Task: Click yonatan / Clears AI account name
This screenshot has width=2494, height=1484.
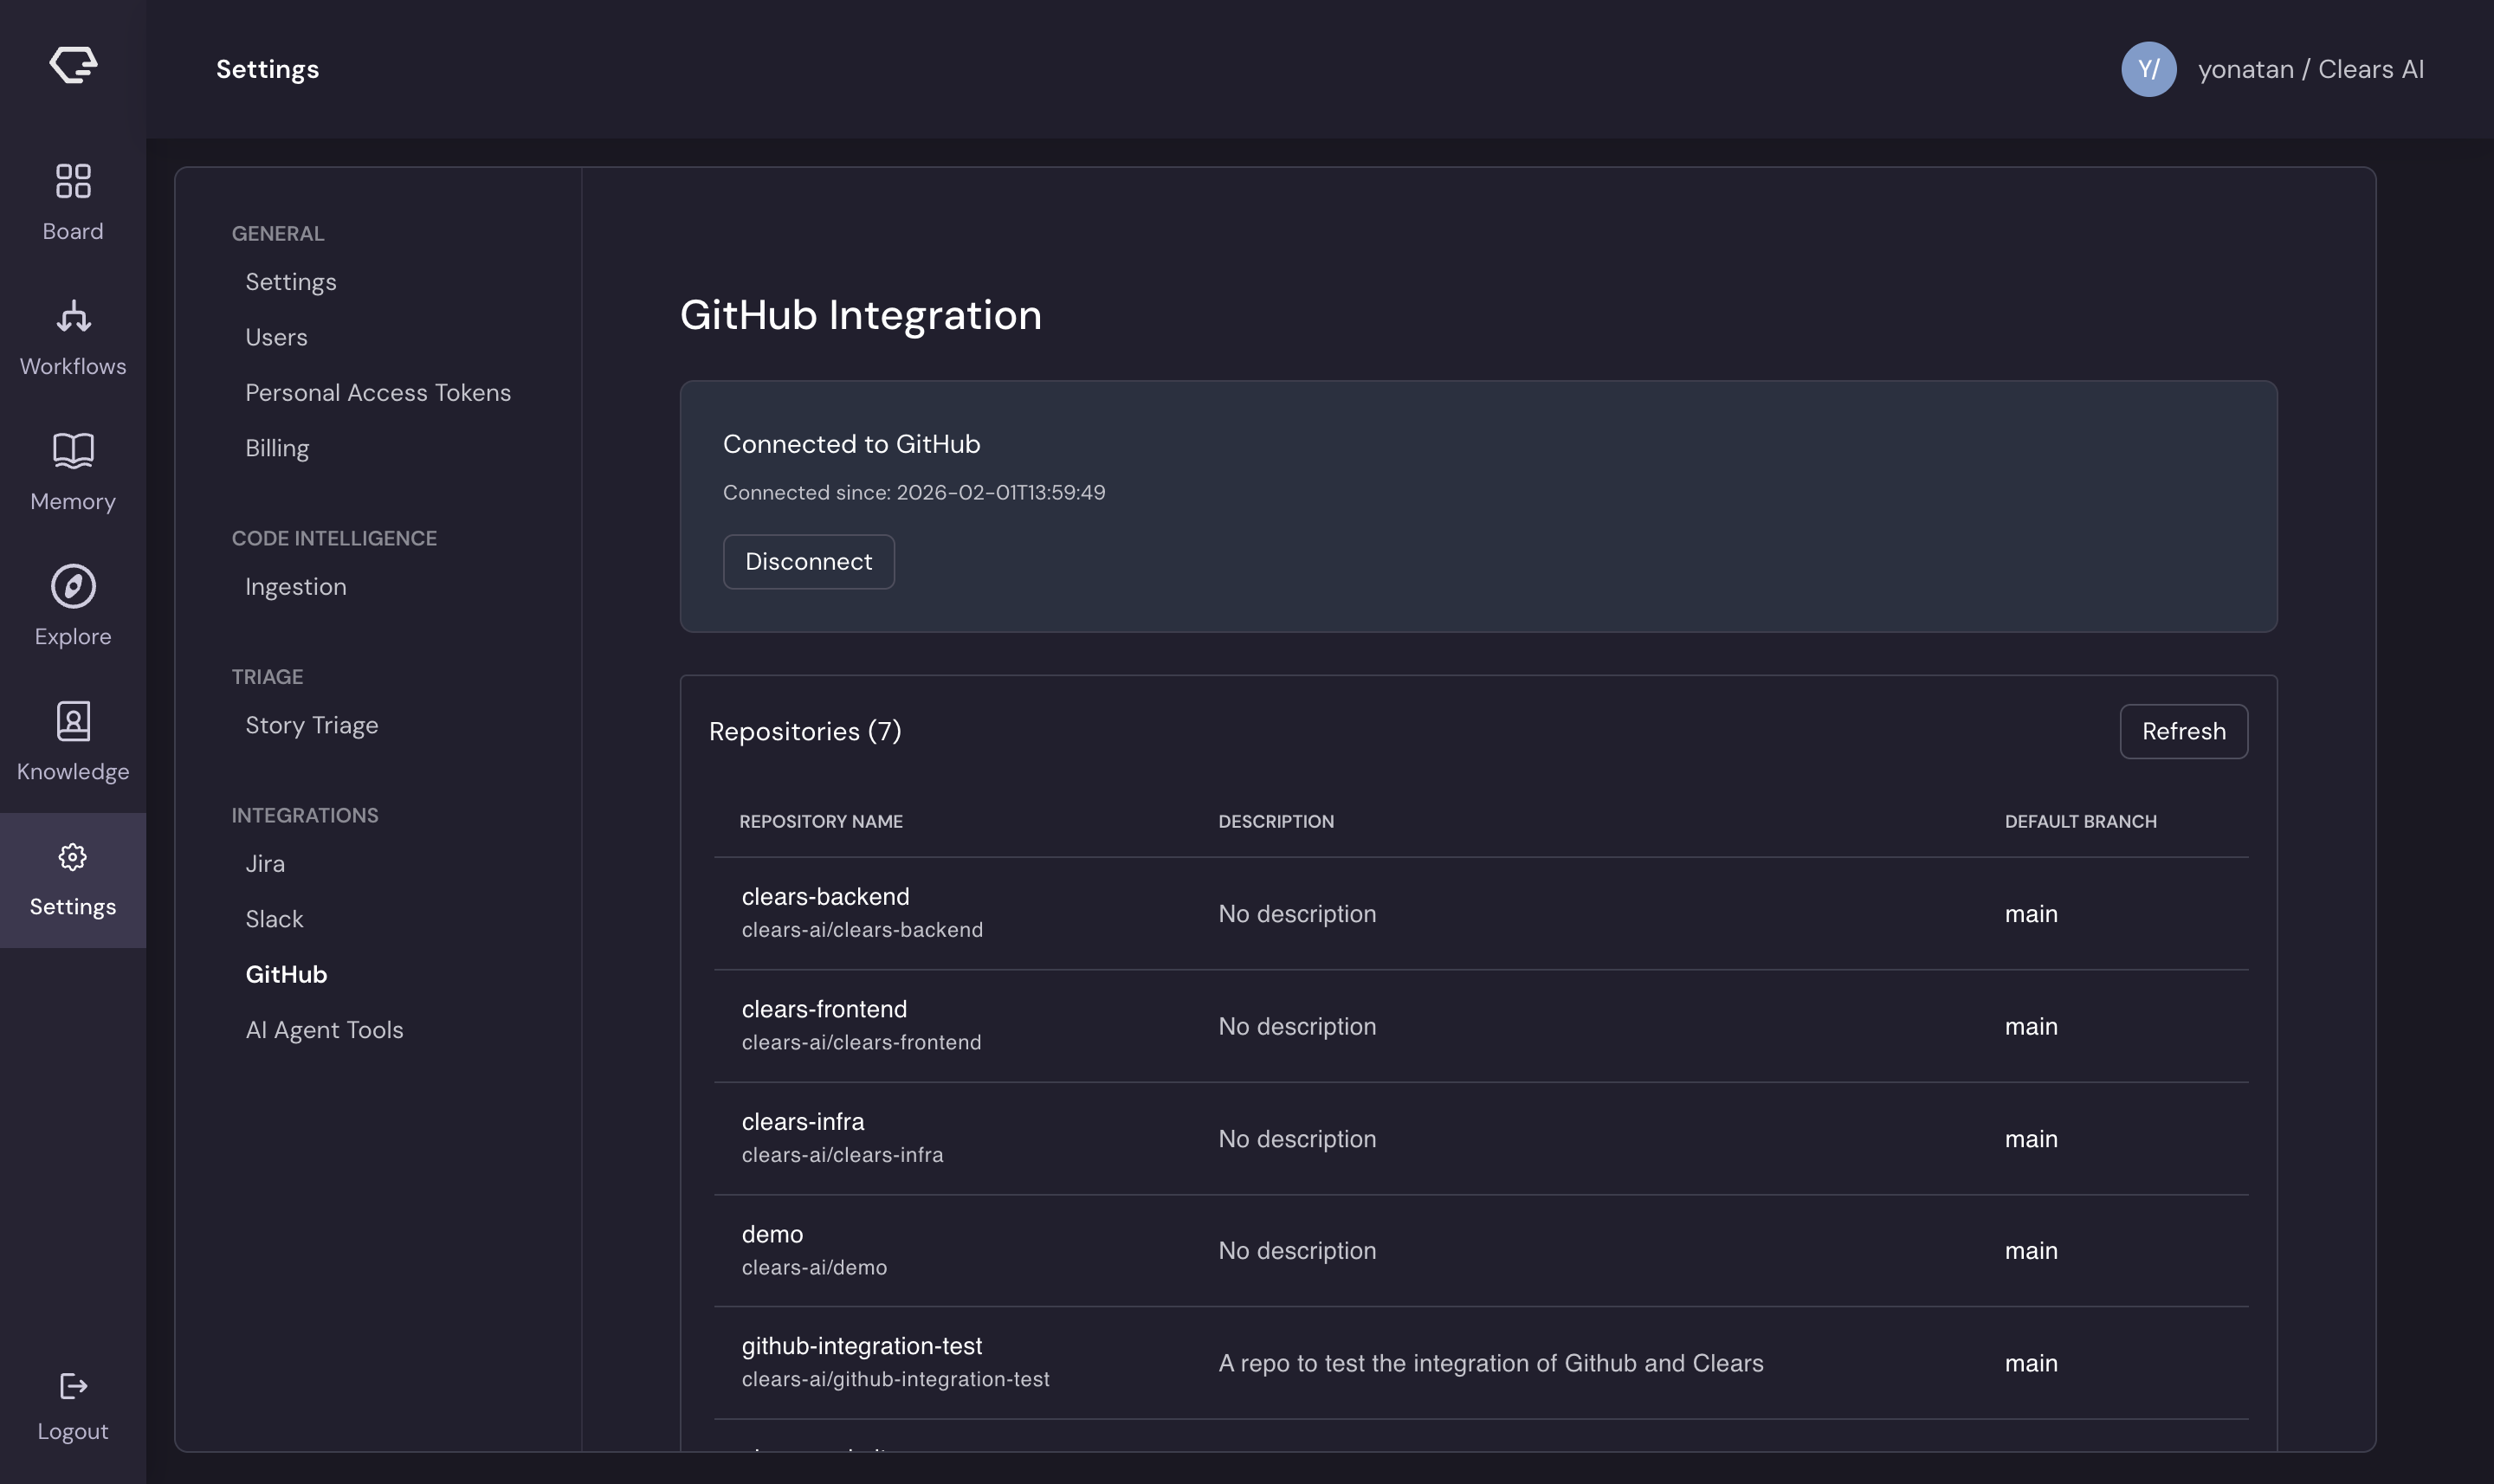Action: [2310, 69]
